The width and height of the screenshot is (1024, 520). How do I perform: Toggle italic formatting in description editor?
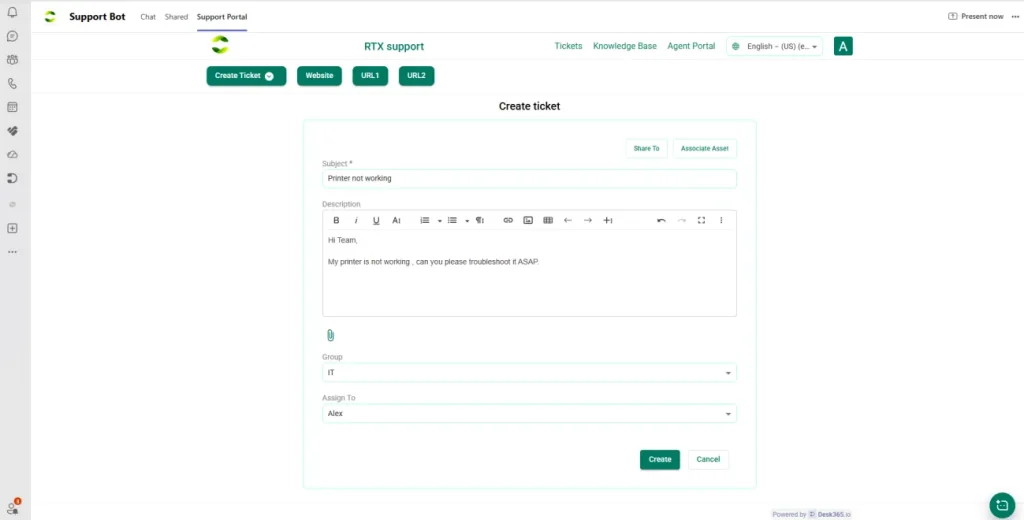356,220
